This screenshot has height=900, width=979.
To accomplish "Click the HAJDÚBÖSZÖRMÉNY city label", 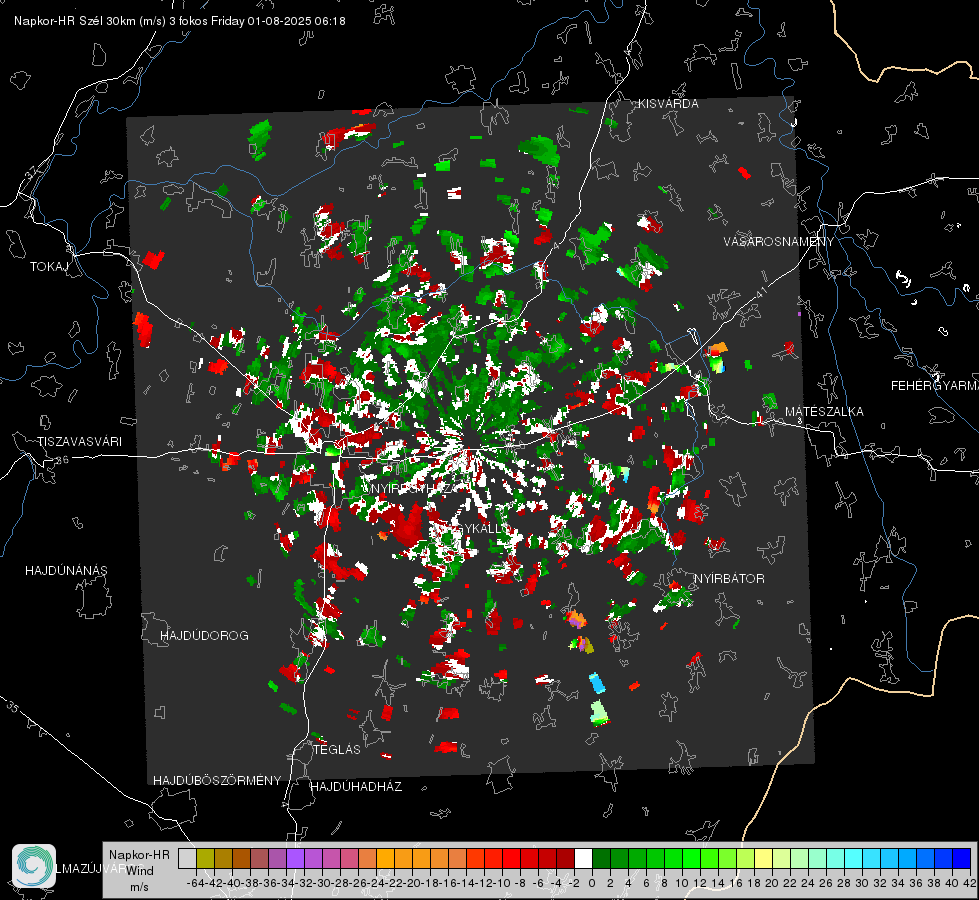I will 217,781.
